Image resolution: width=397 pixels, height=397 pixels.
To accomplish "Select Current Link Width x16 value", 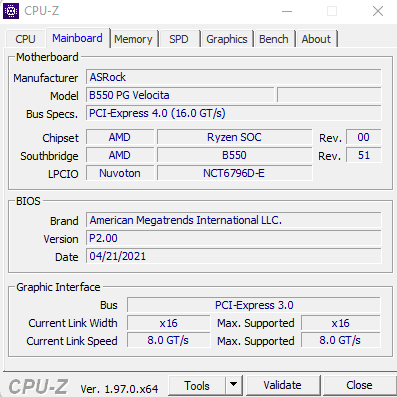I will (x=169, y=323).
